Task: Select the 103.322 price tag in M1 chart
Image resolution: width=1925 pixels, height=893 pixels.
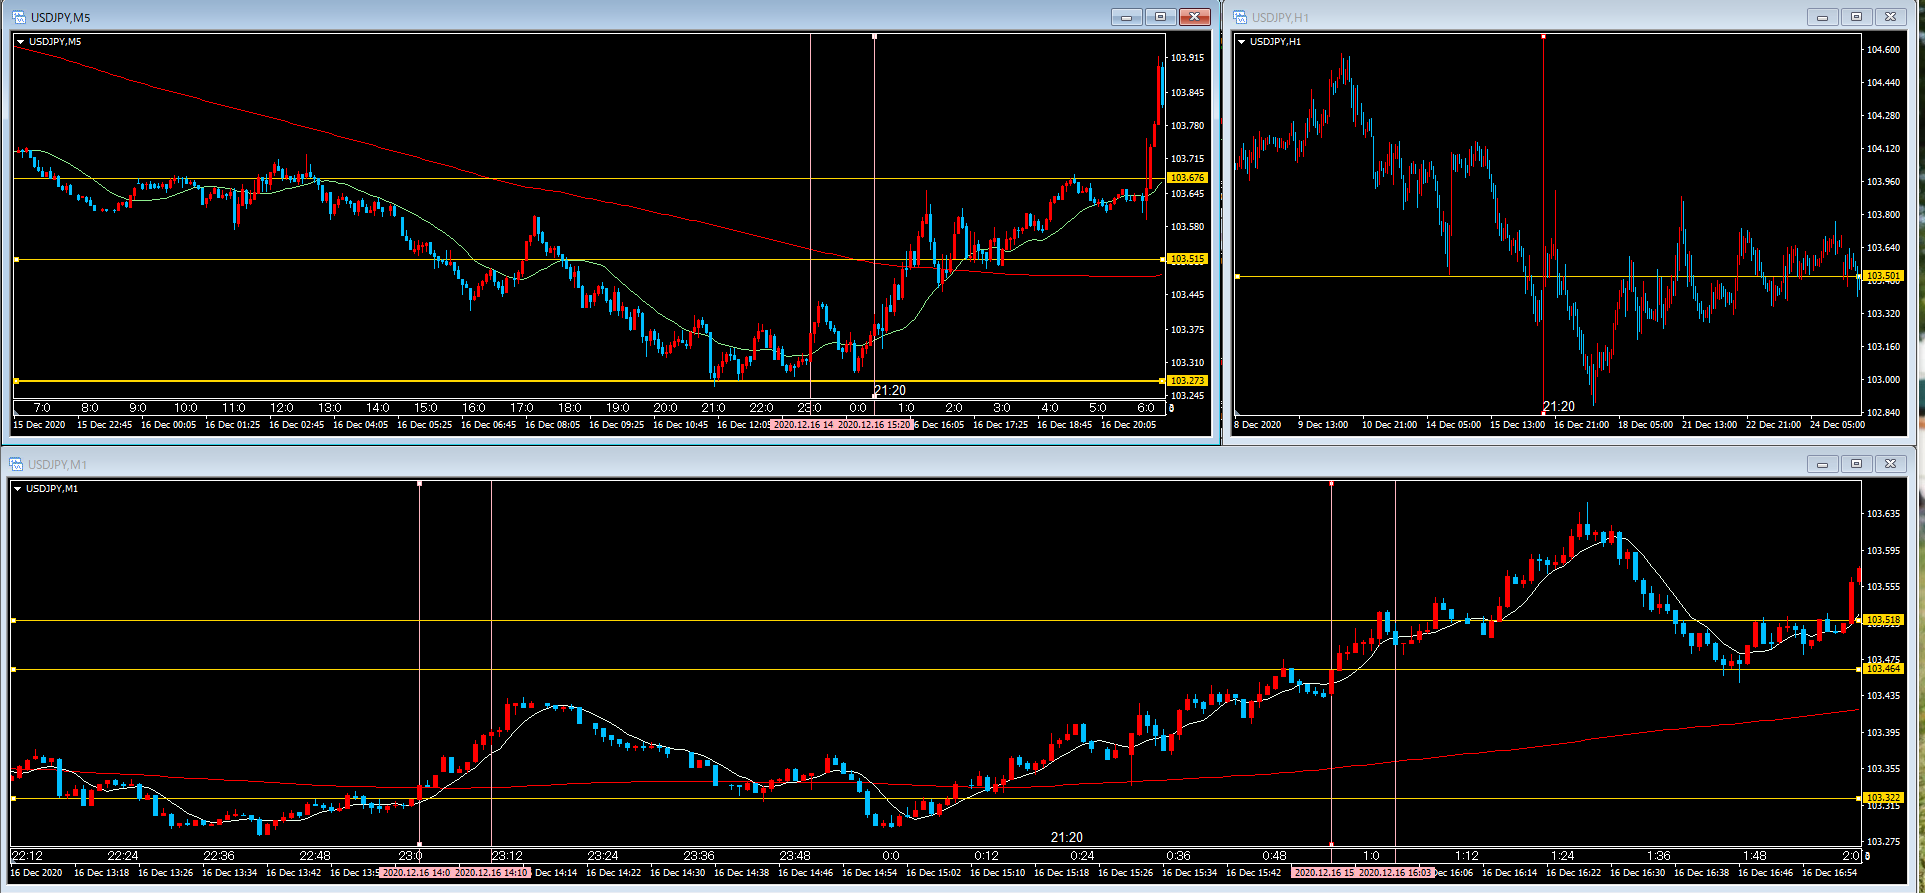Action: 1882,798
